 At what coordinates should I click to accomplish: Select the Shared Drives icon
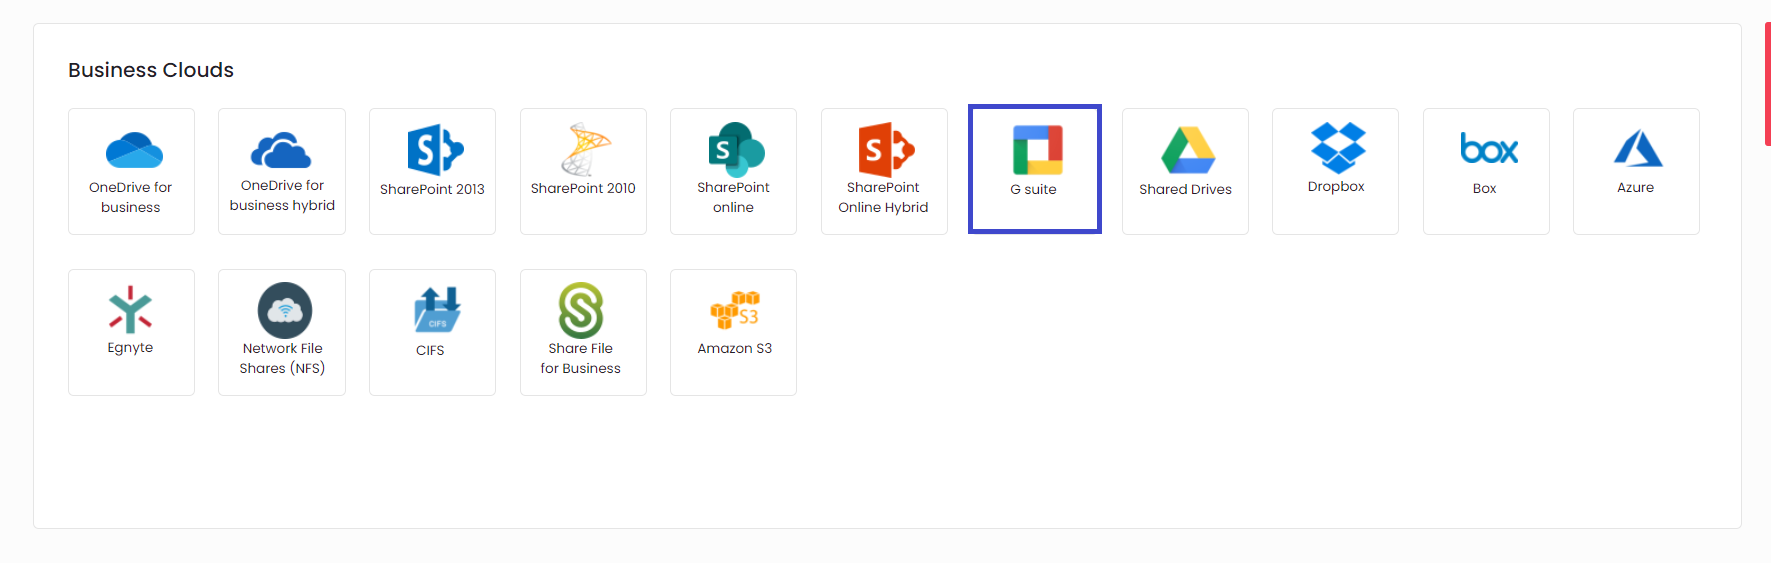(1188, 150)
